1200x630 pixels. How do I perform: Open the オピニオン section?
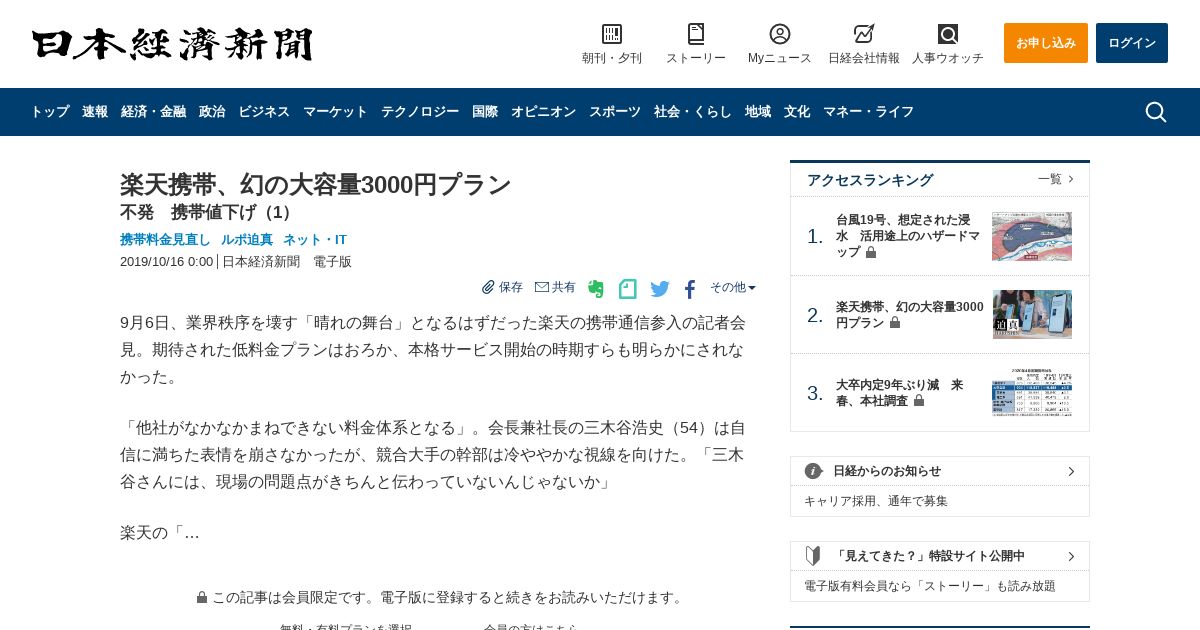point(543,112)
